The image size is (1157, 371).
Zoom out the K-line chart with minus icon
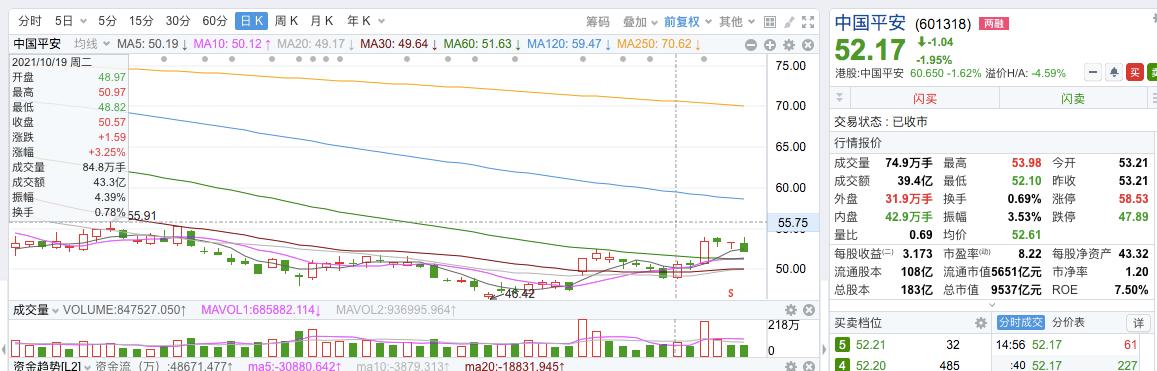tap(751, 45)
